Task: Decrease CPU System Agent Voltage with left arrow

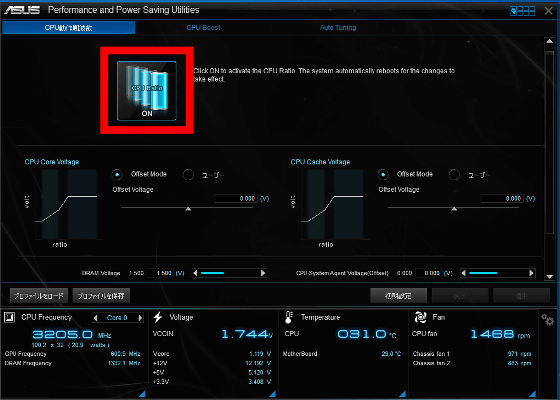Action: click(463, 273)
